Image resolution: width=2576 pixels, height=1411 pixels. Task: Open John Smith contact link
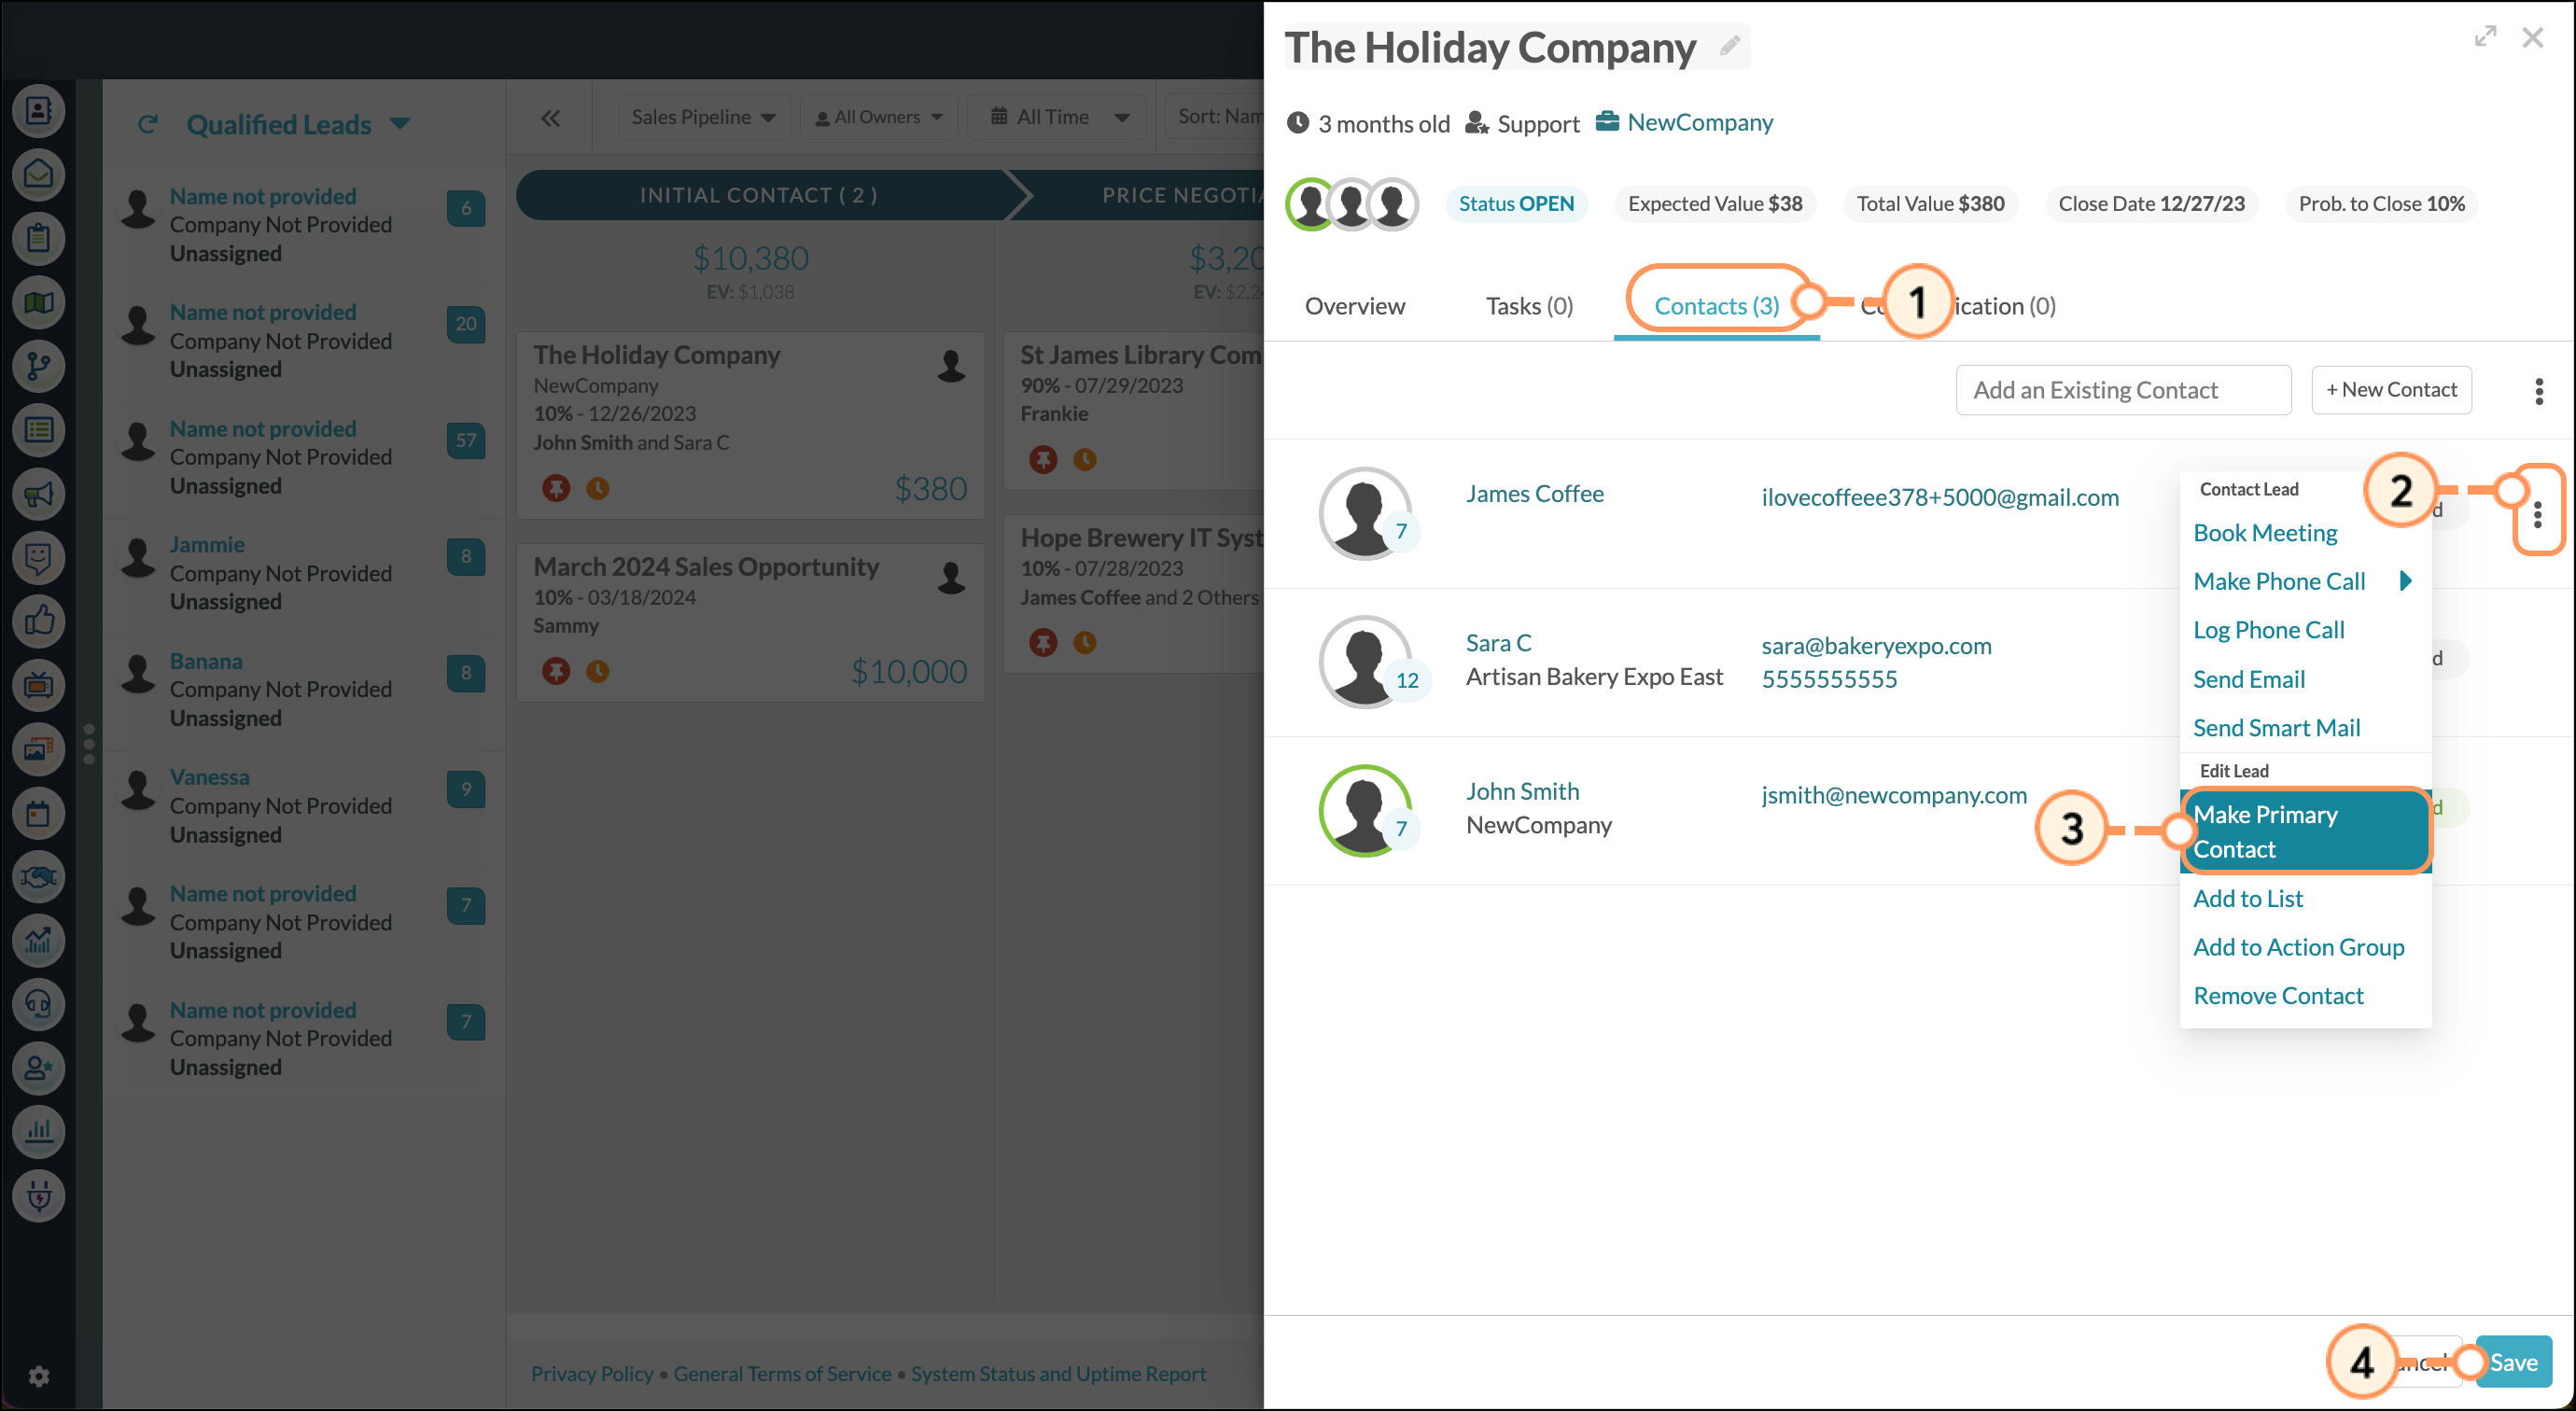click(1523, 792)
